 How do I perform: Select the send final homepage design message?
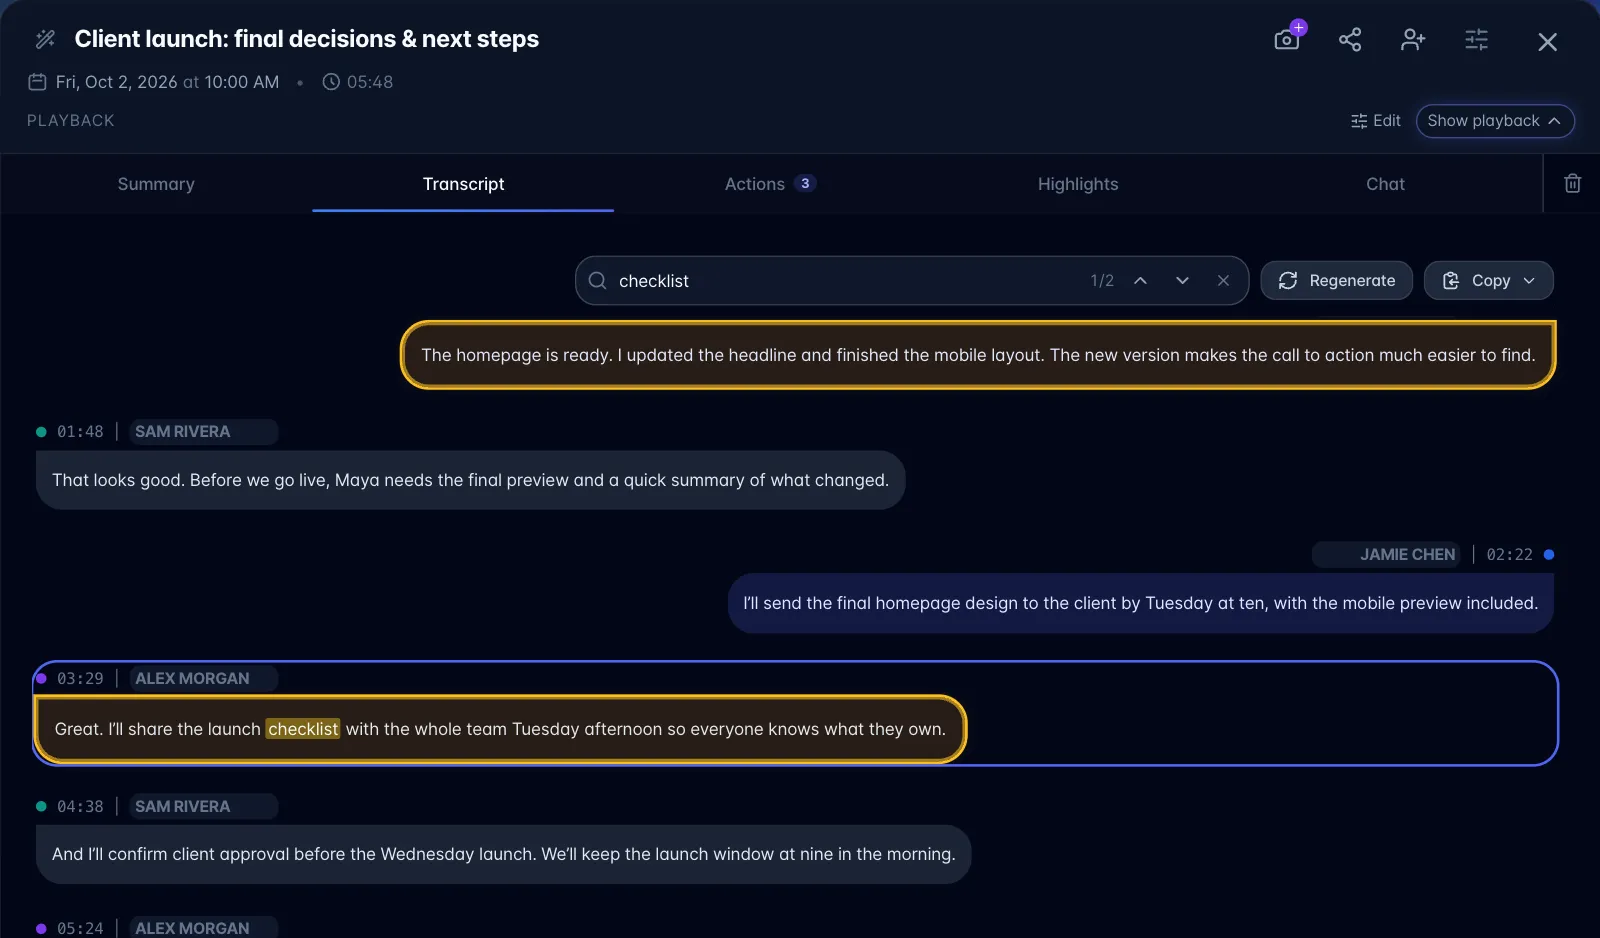1140,603
